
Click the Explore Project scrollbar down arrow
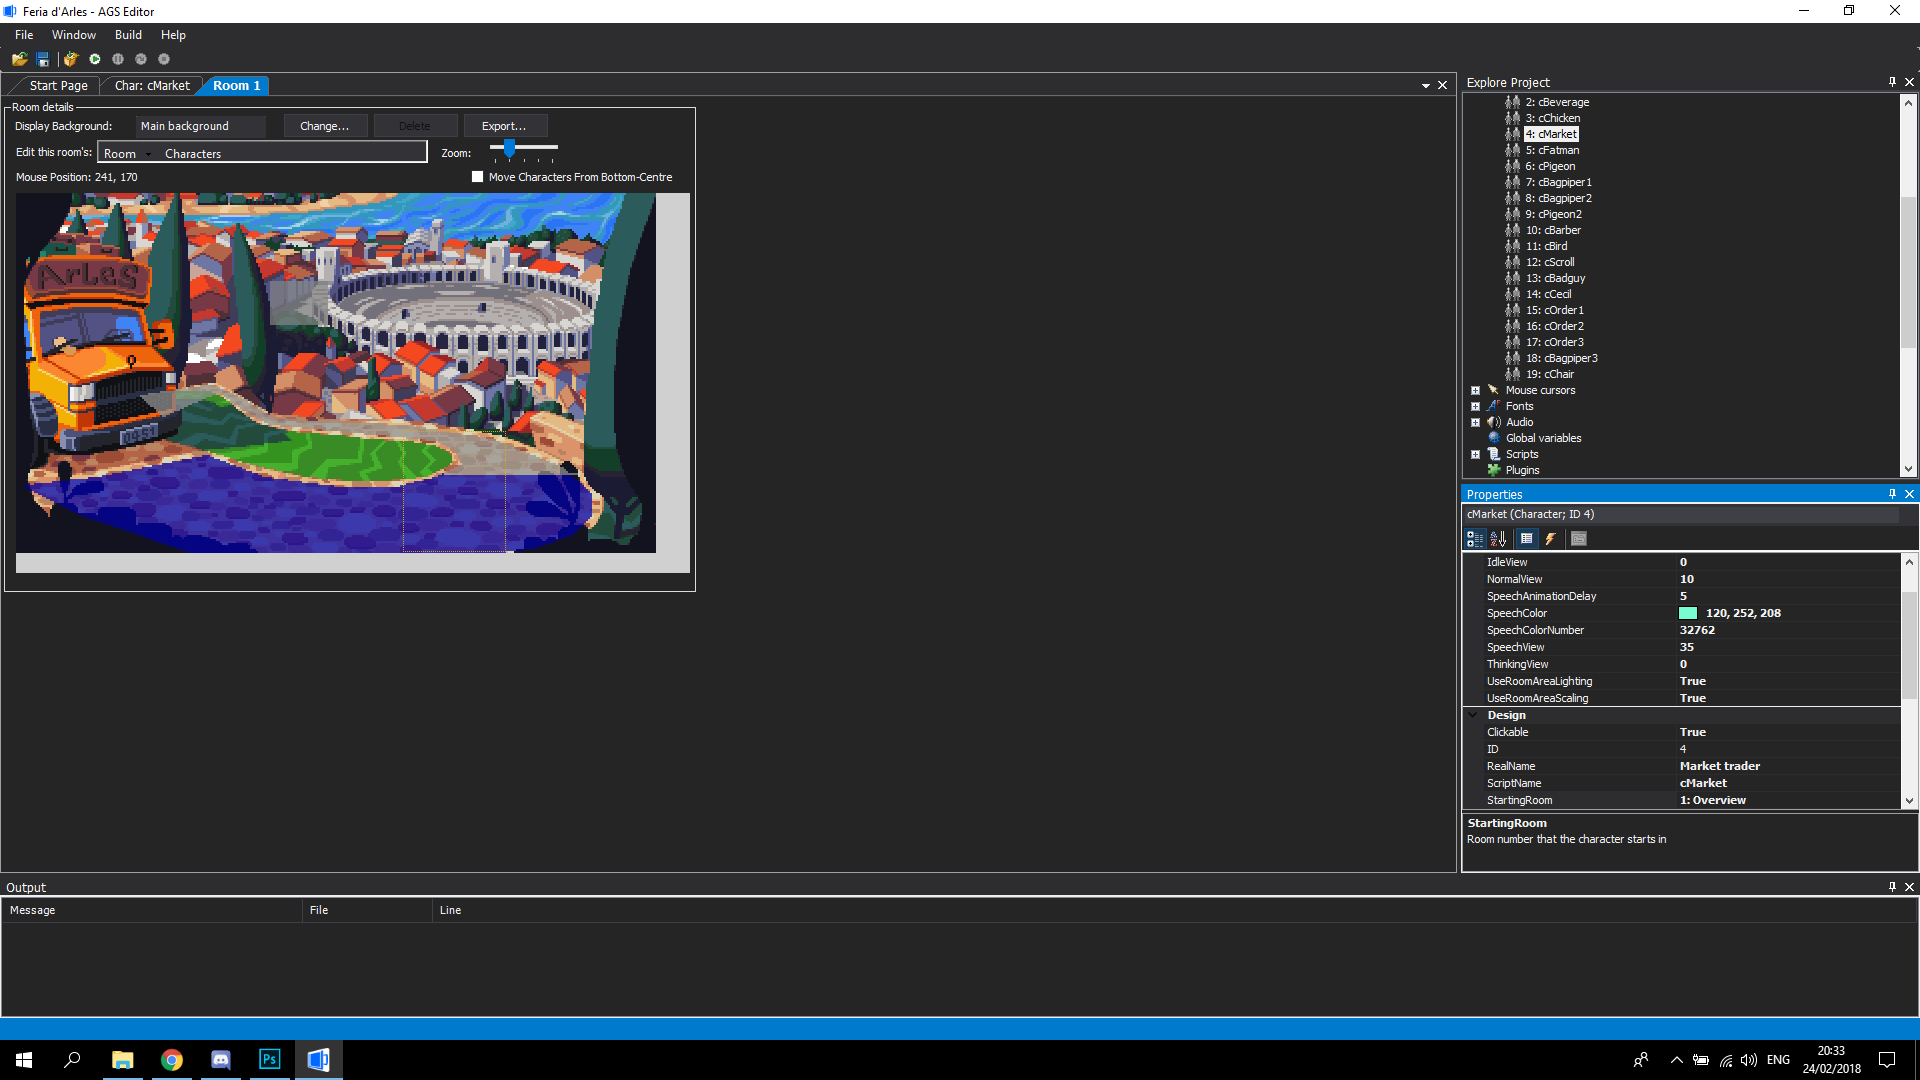tap(1908, 469)
